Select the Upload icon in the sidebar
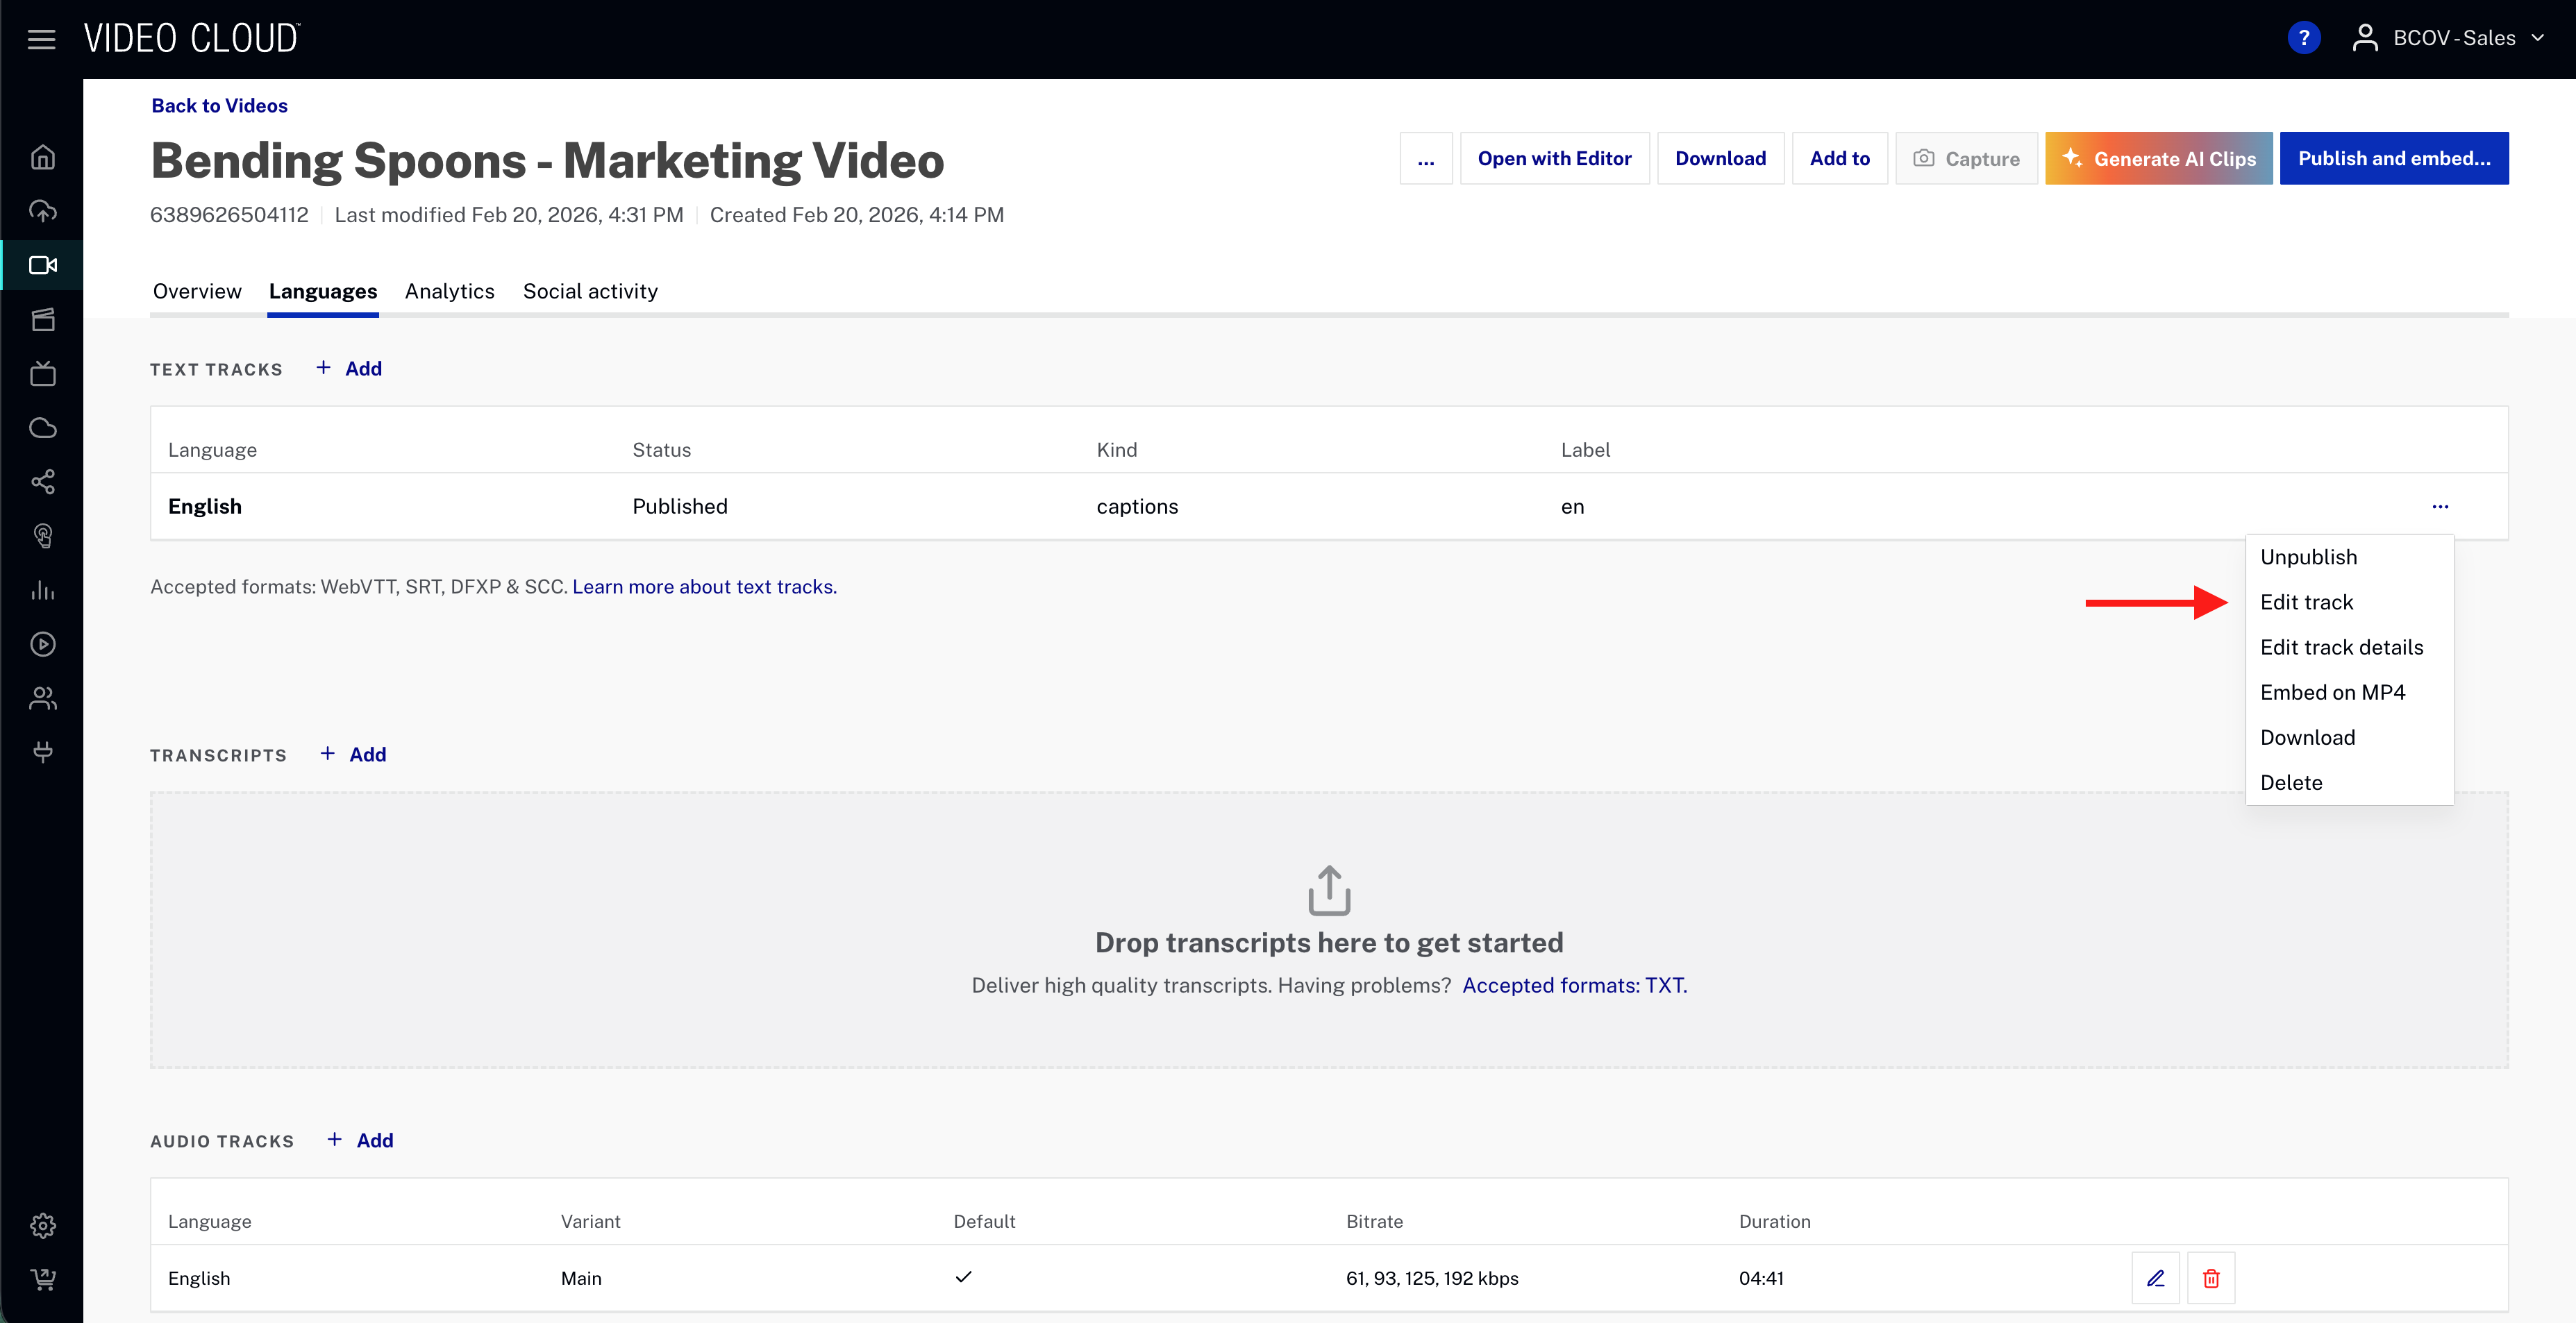 tap(42, 210)
